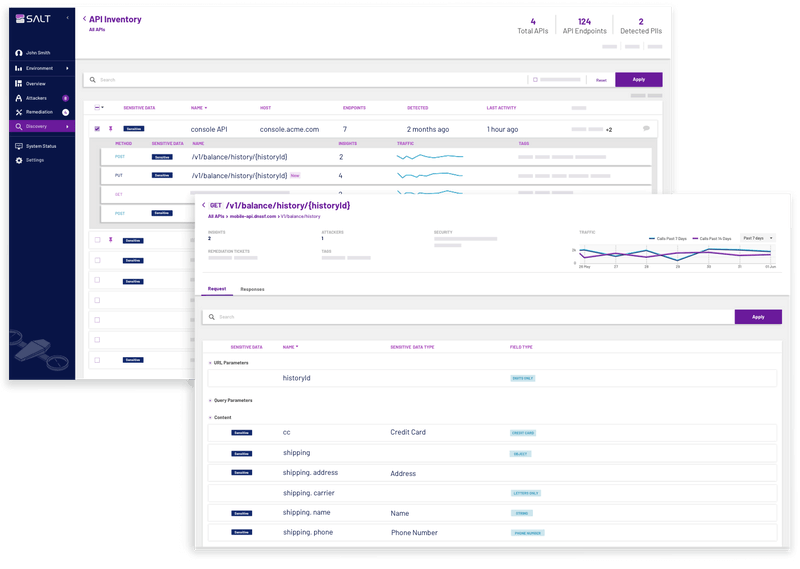Click the API Inventory search field
800x569 pixels.
(x=300, y=79)
